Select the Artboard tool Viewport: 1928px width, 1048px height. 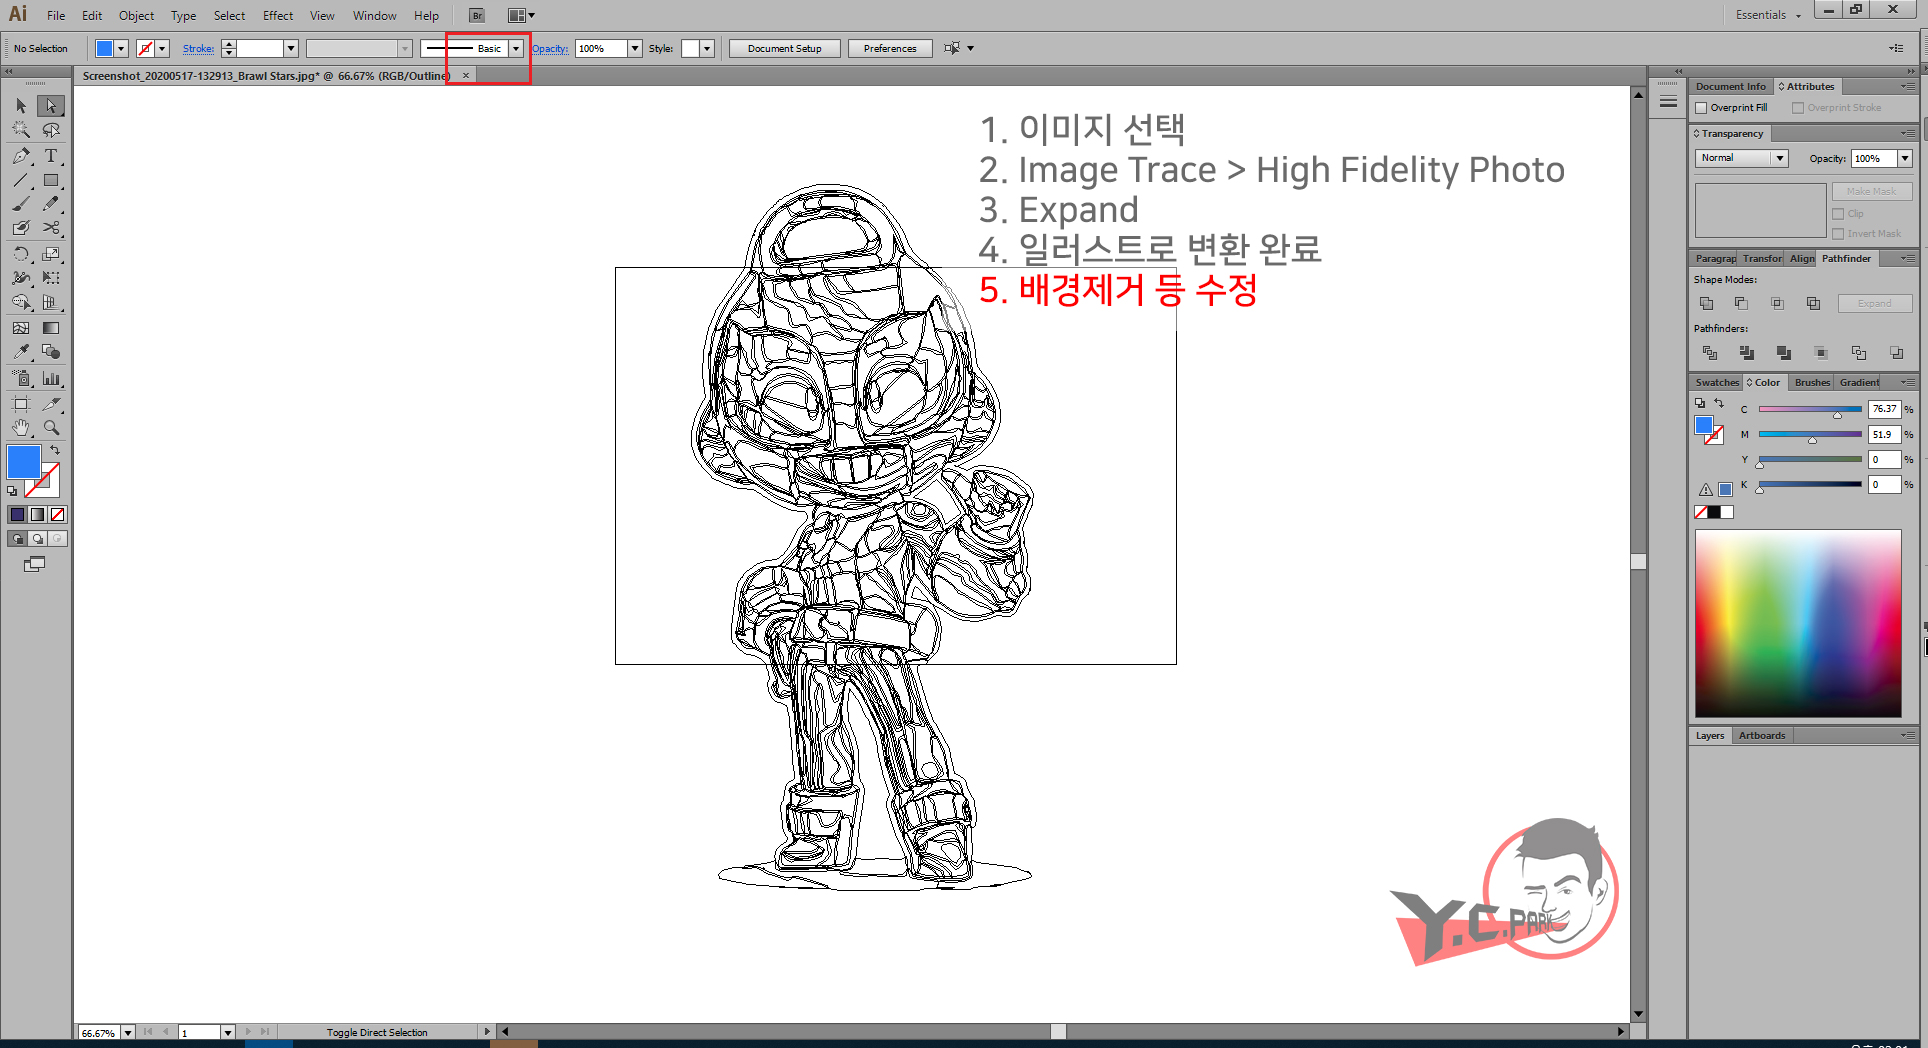tap(21, 404)
